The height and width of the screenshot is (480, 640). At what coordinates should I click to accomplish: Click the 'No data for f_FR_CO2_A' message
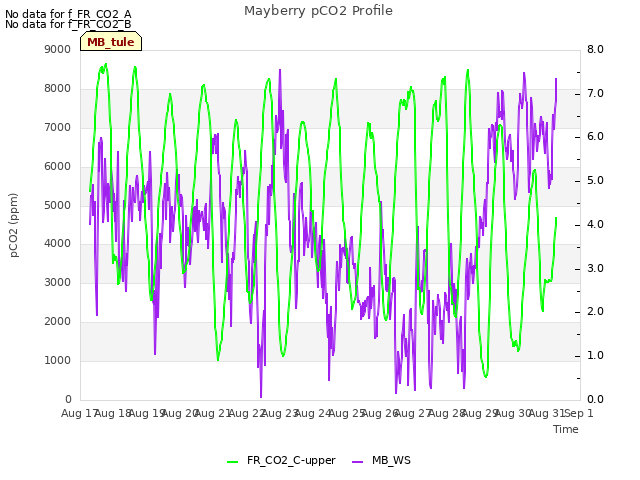pyautogui.click(x=68, y=14)
